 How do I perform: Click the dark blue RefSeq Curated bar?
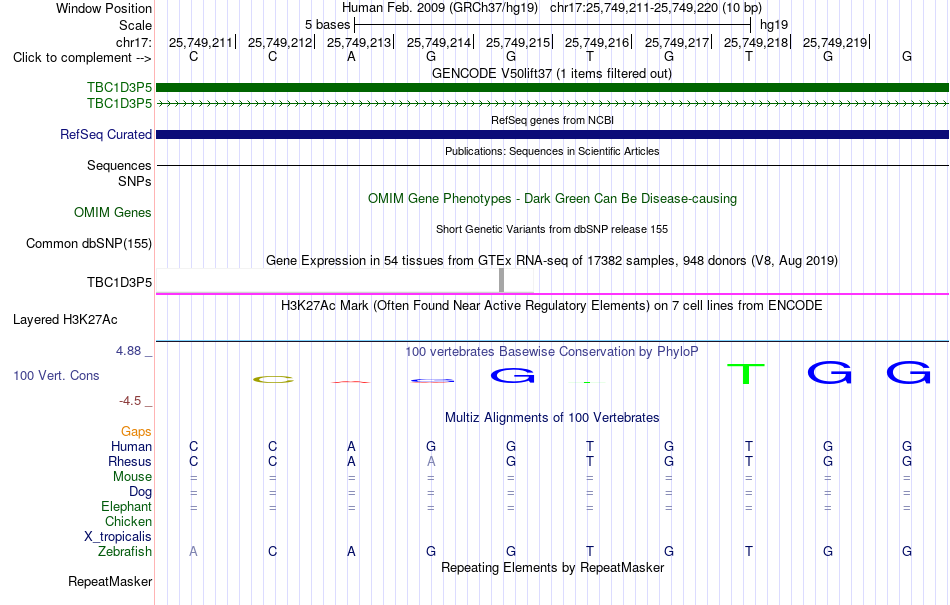coord(552,134)
